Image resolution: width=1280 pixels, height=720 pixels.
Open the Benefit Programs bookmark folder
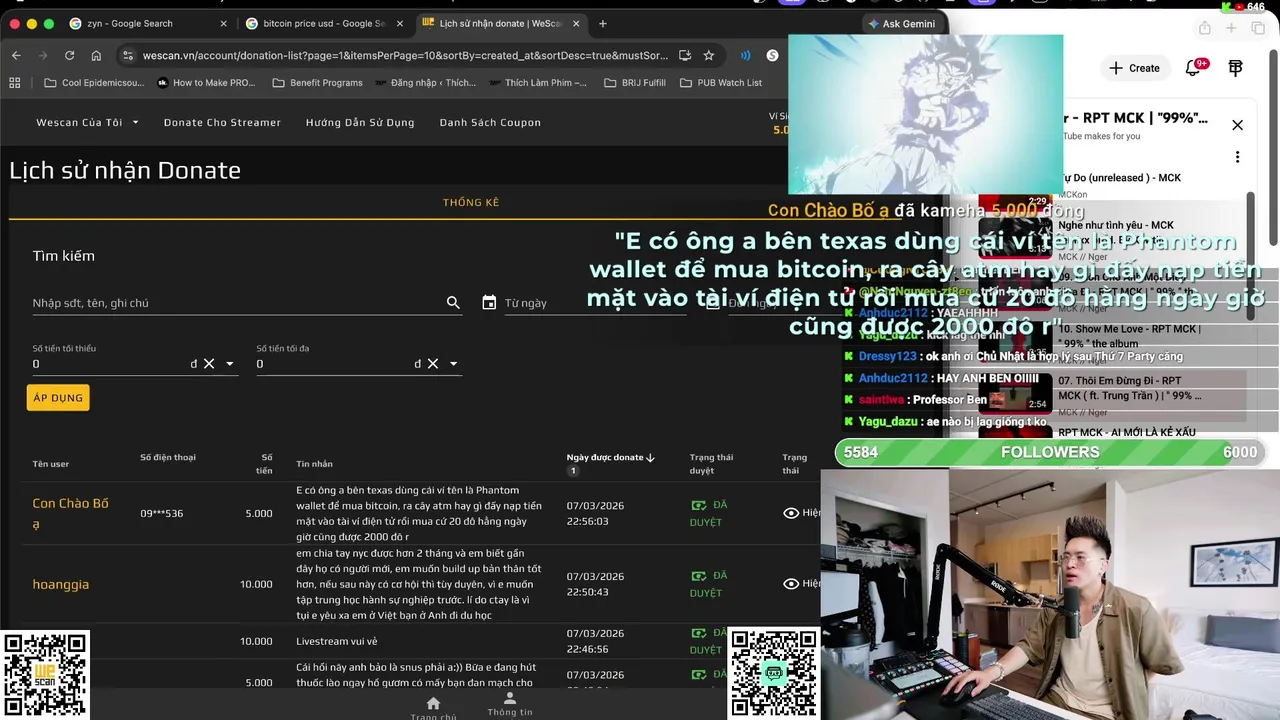318,83
